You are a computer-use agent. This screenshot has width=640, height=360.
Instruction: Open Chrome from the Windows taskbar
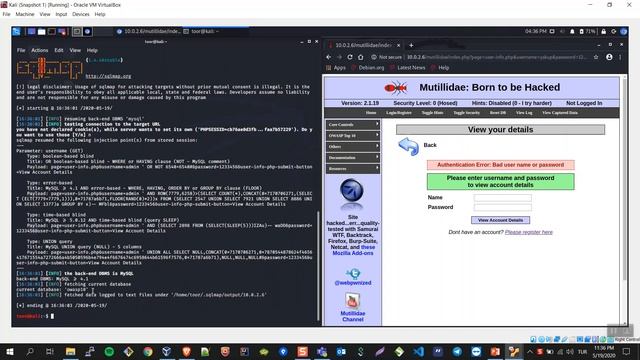pyautogui.click(x=148, y=351)
